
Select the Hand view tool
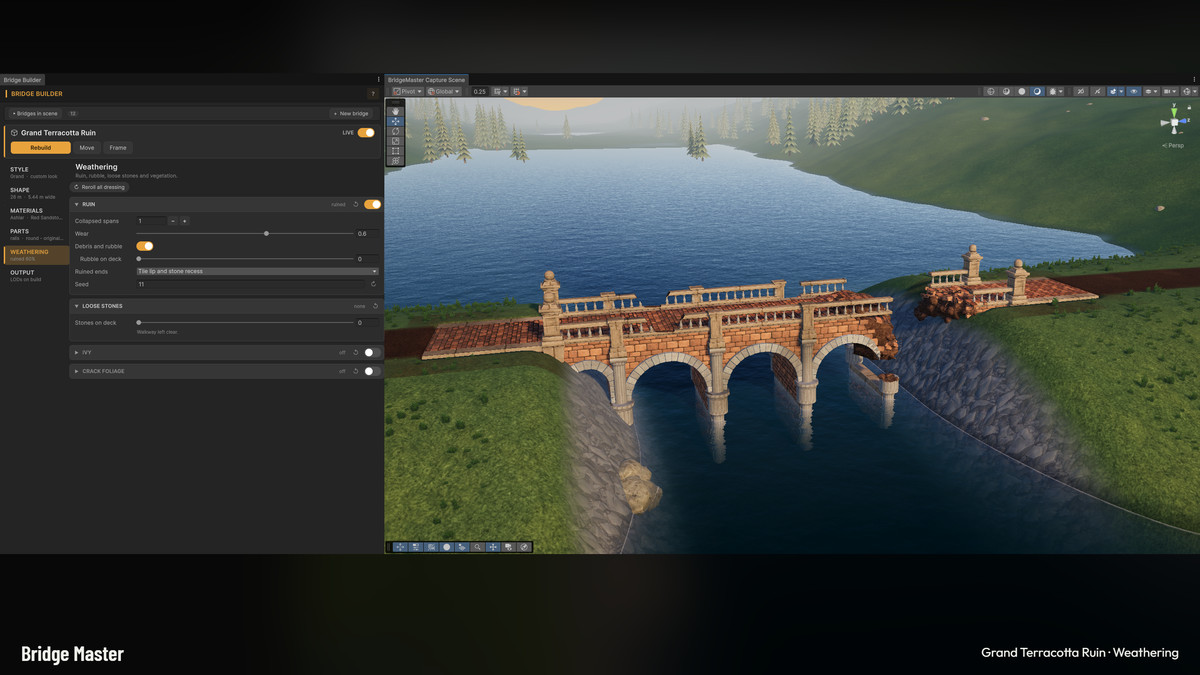(395, 111)
